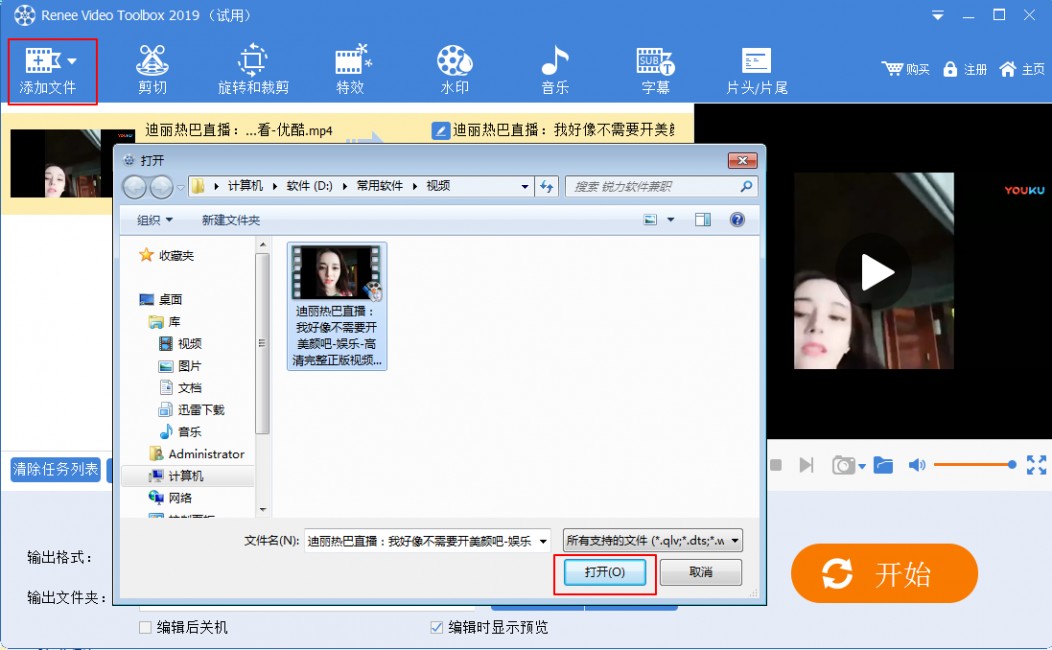Toggle the 编辑时显示预览 checkbox

[436, 627]
